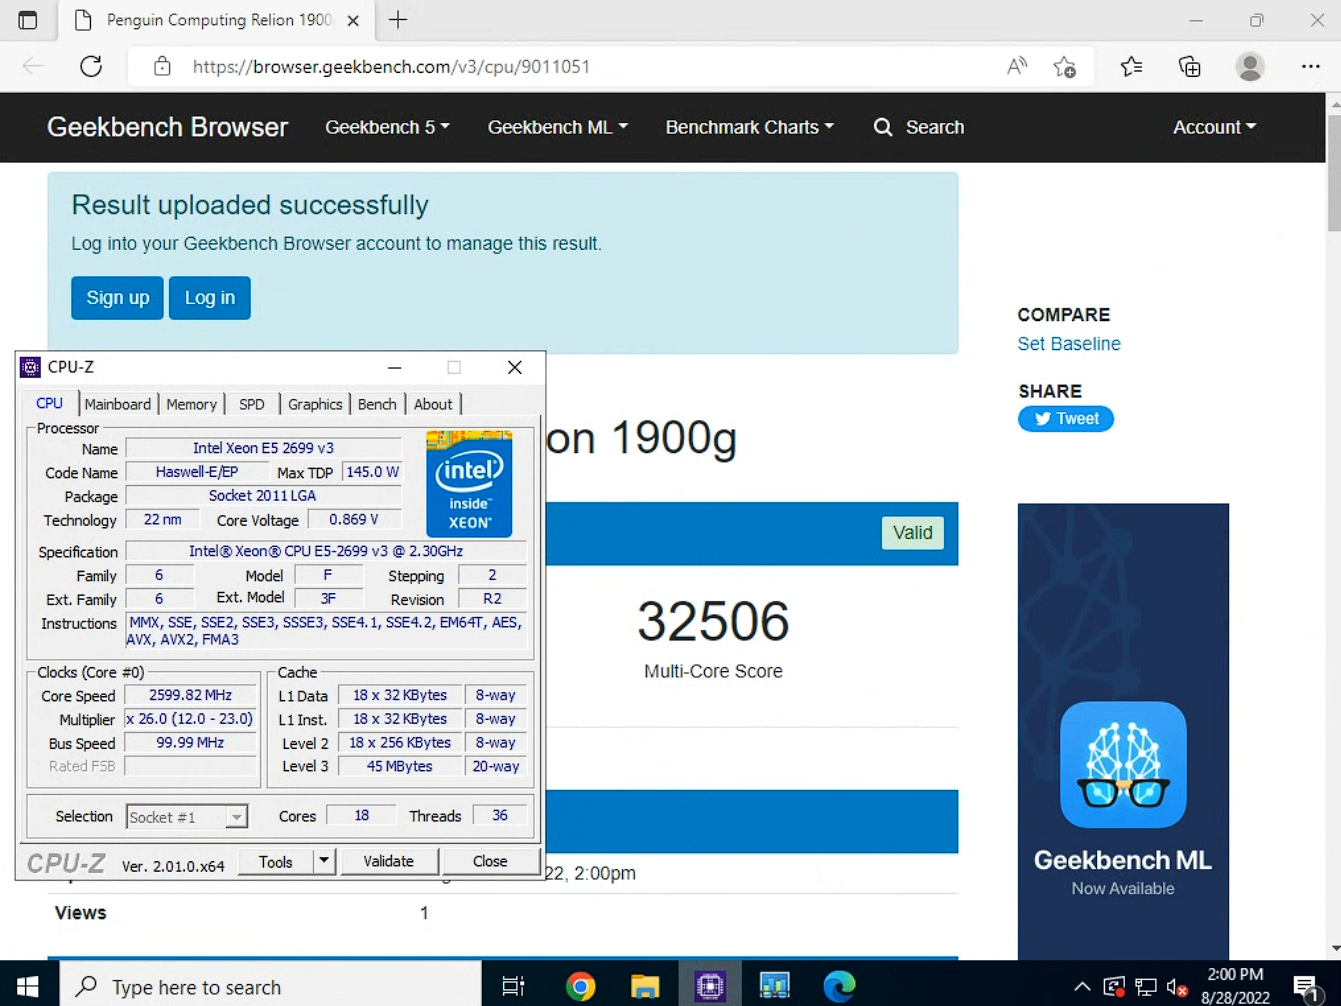Switch to the Memory tab

191,404
